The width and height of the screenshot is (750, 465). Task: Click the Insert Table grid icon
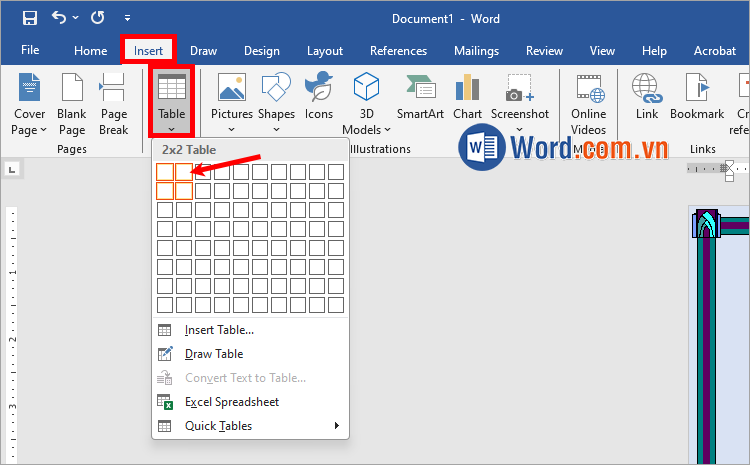[165, 330]
